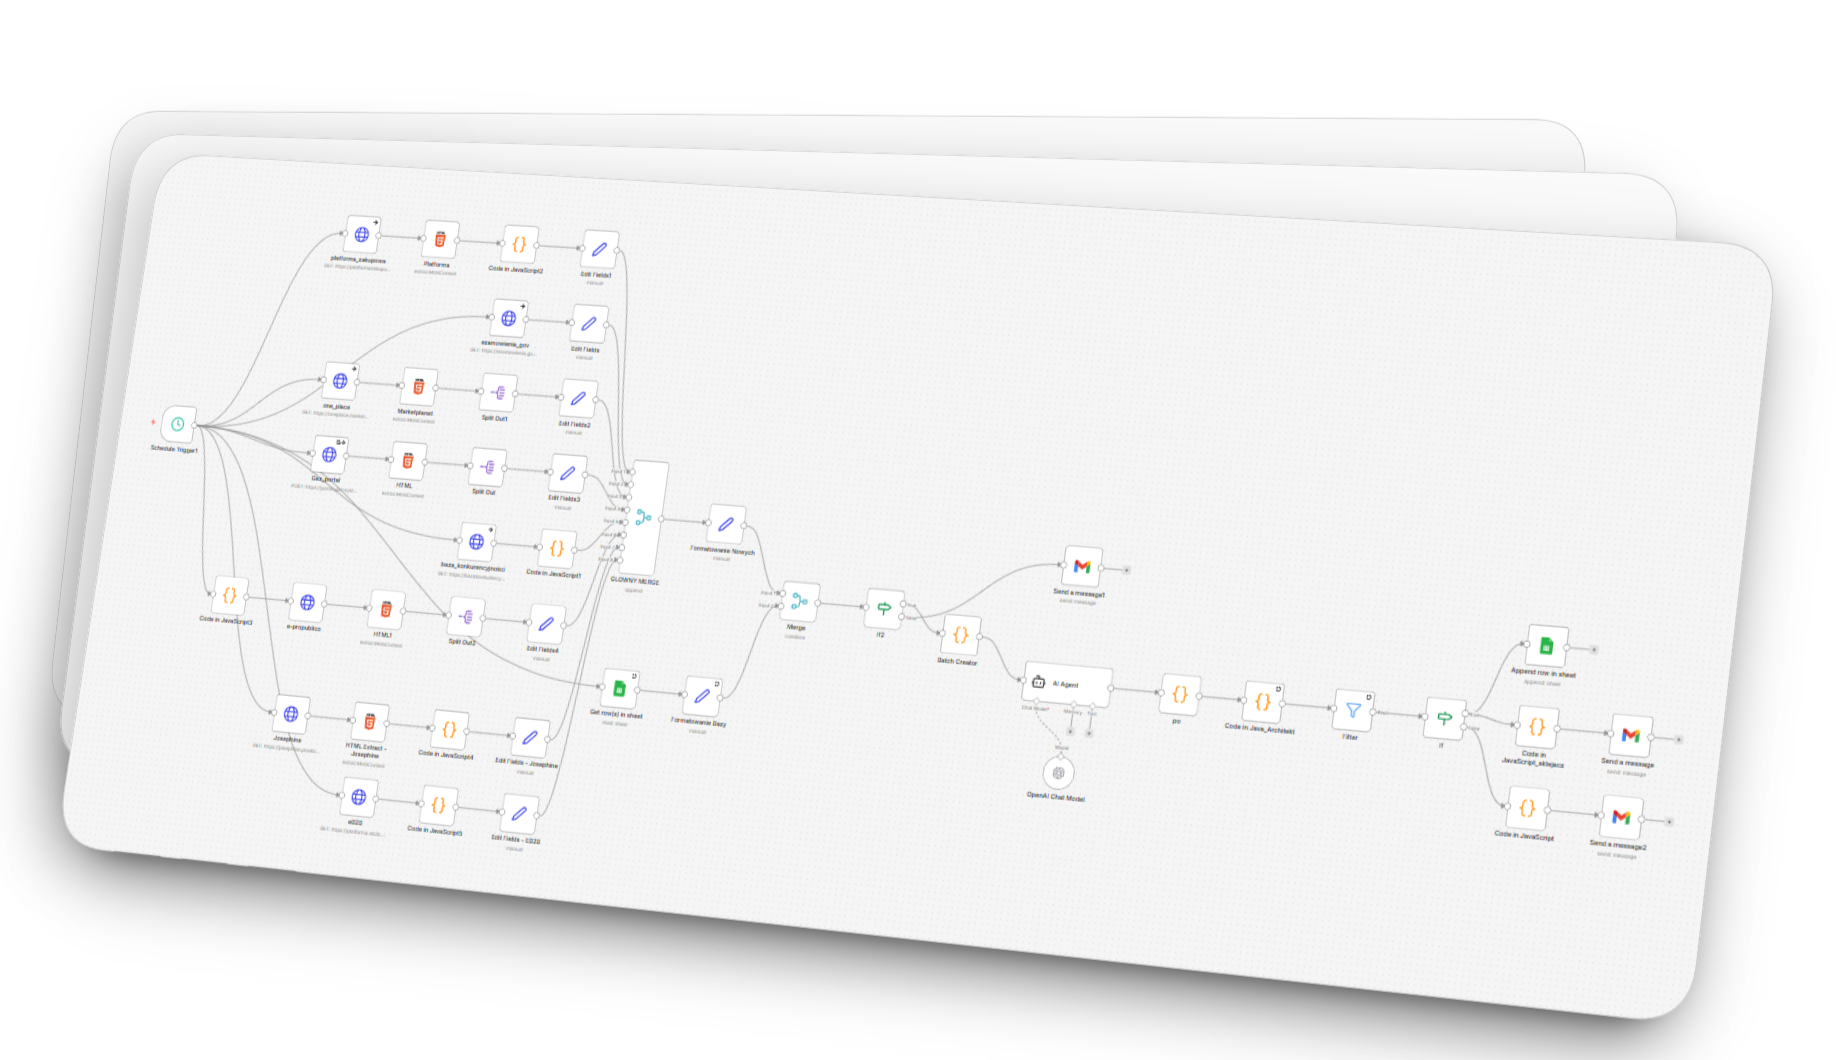Image resolution: width=1836 pixels, height=1060 pixels.
Task: Click the OpenAI Chat Model node
Action: [x=1058, y=773]
